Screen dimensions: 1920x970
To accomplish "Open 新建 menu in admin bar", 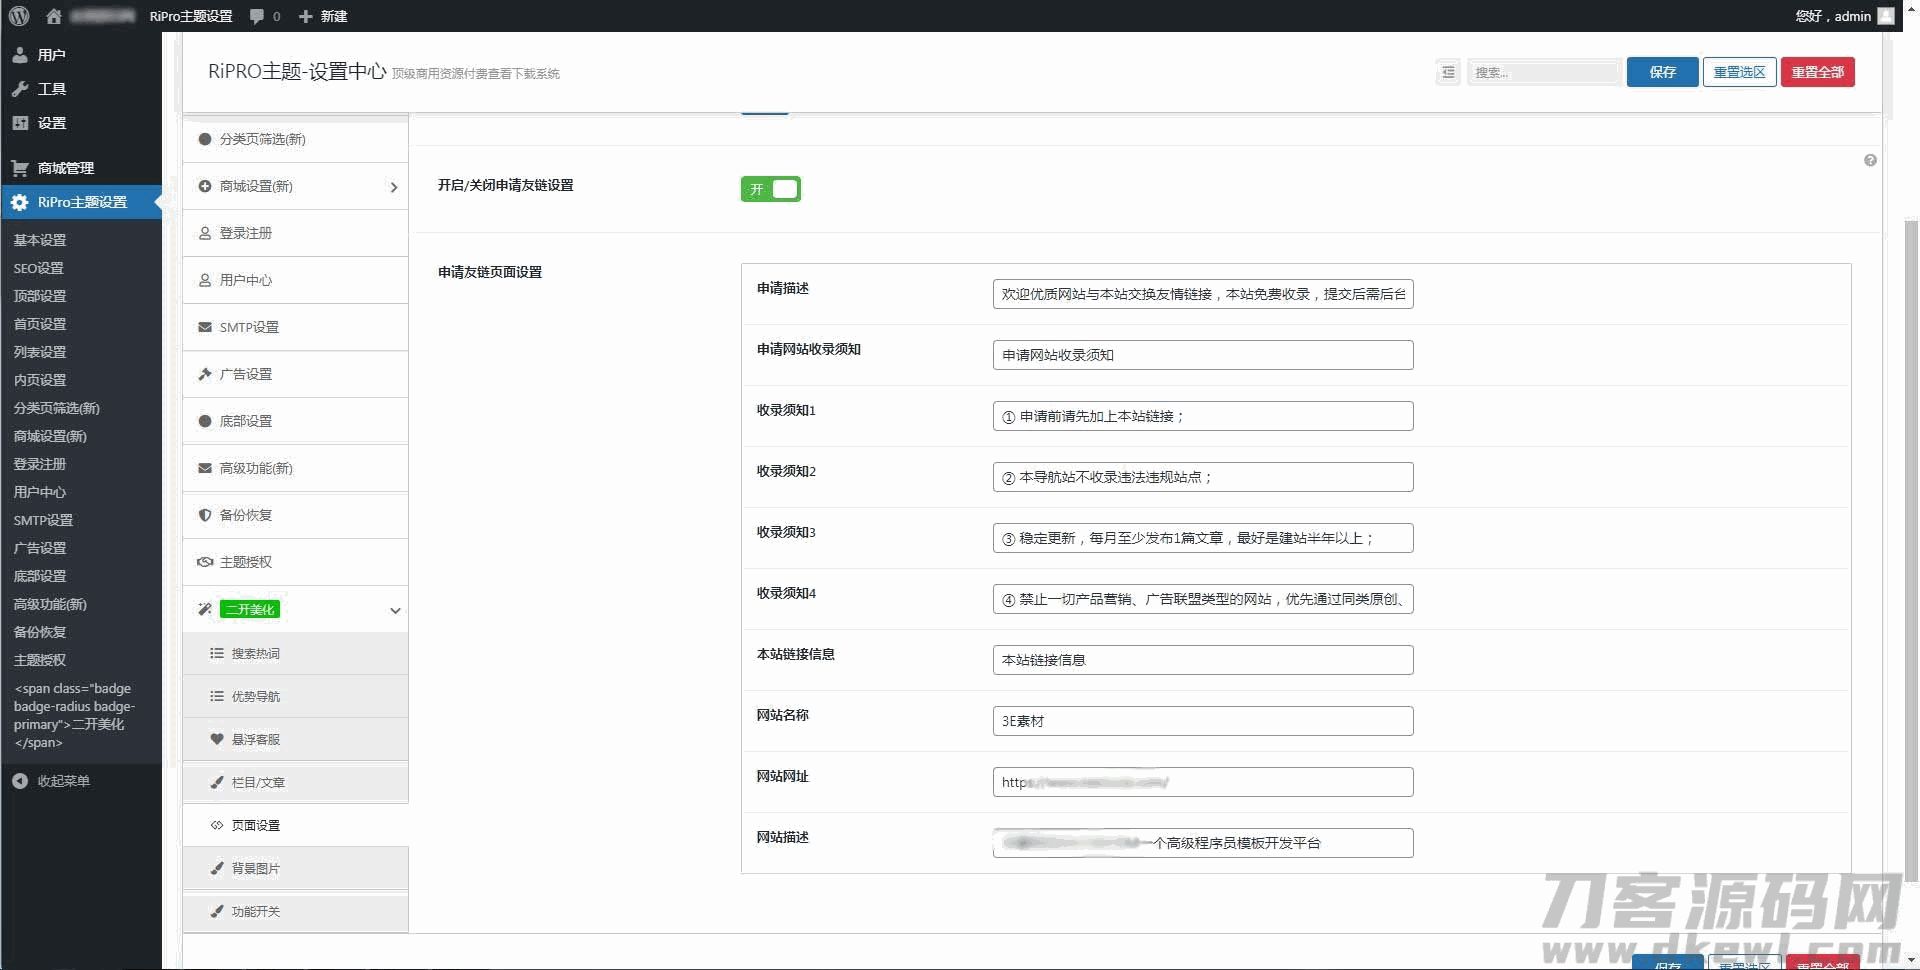I will [x=323, y=16].
